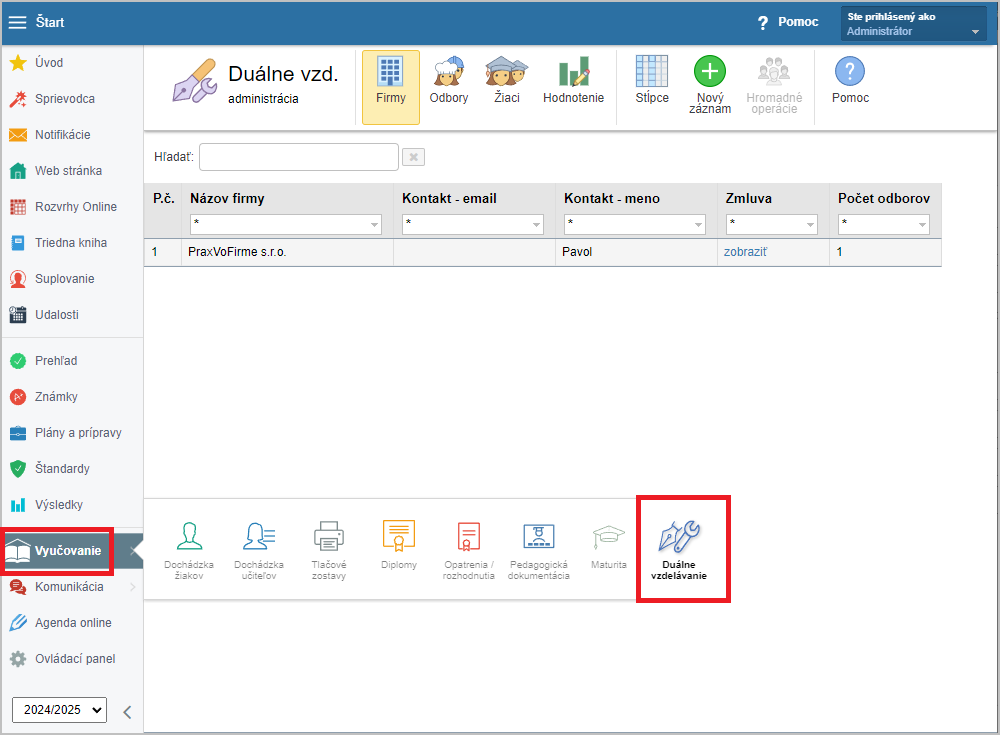Open Výsledky results section

click(x=46, y=505)
